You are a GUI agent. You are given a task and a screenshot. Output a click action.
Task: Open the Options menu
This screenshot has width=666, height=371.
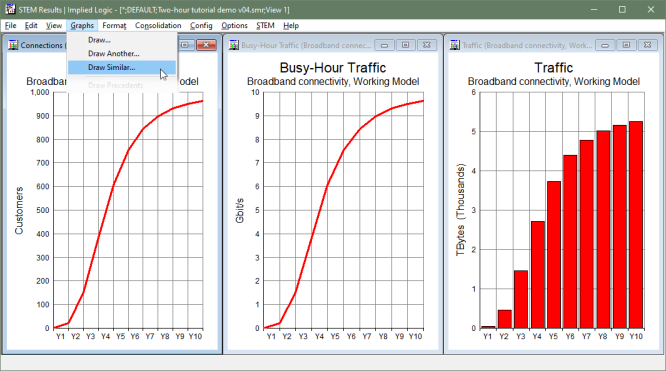click(234, 25)
